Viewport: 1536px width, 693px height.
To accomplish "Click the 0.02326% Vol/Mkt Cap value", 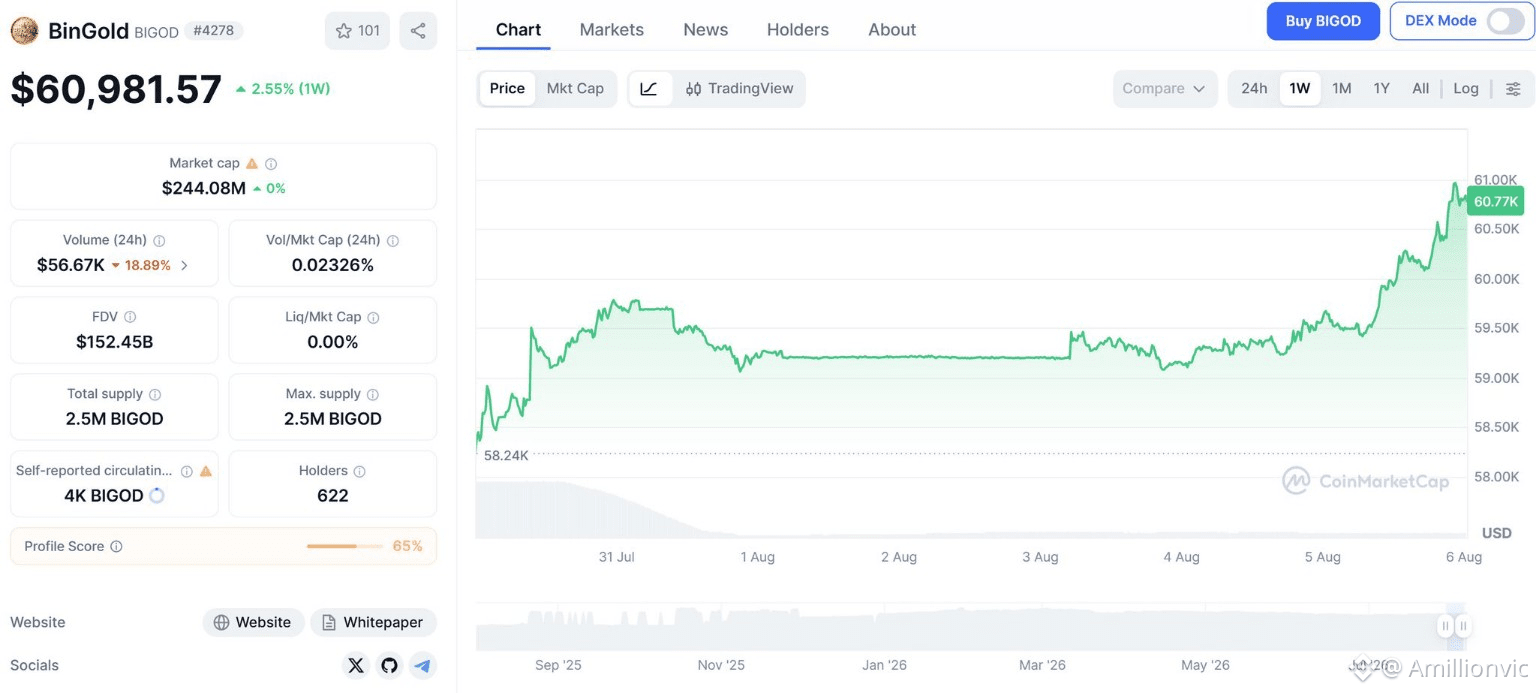I will click(333, 265).
